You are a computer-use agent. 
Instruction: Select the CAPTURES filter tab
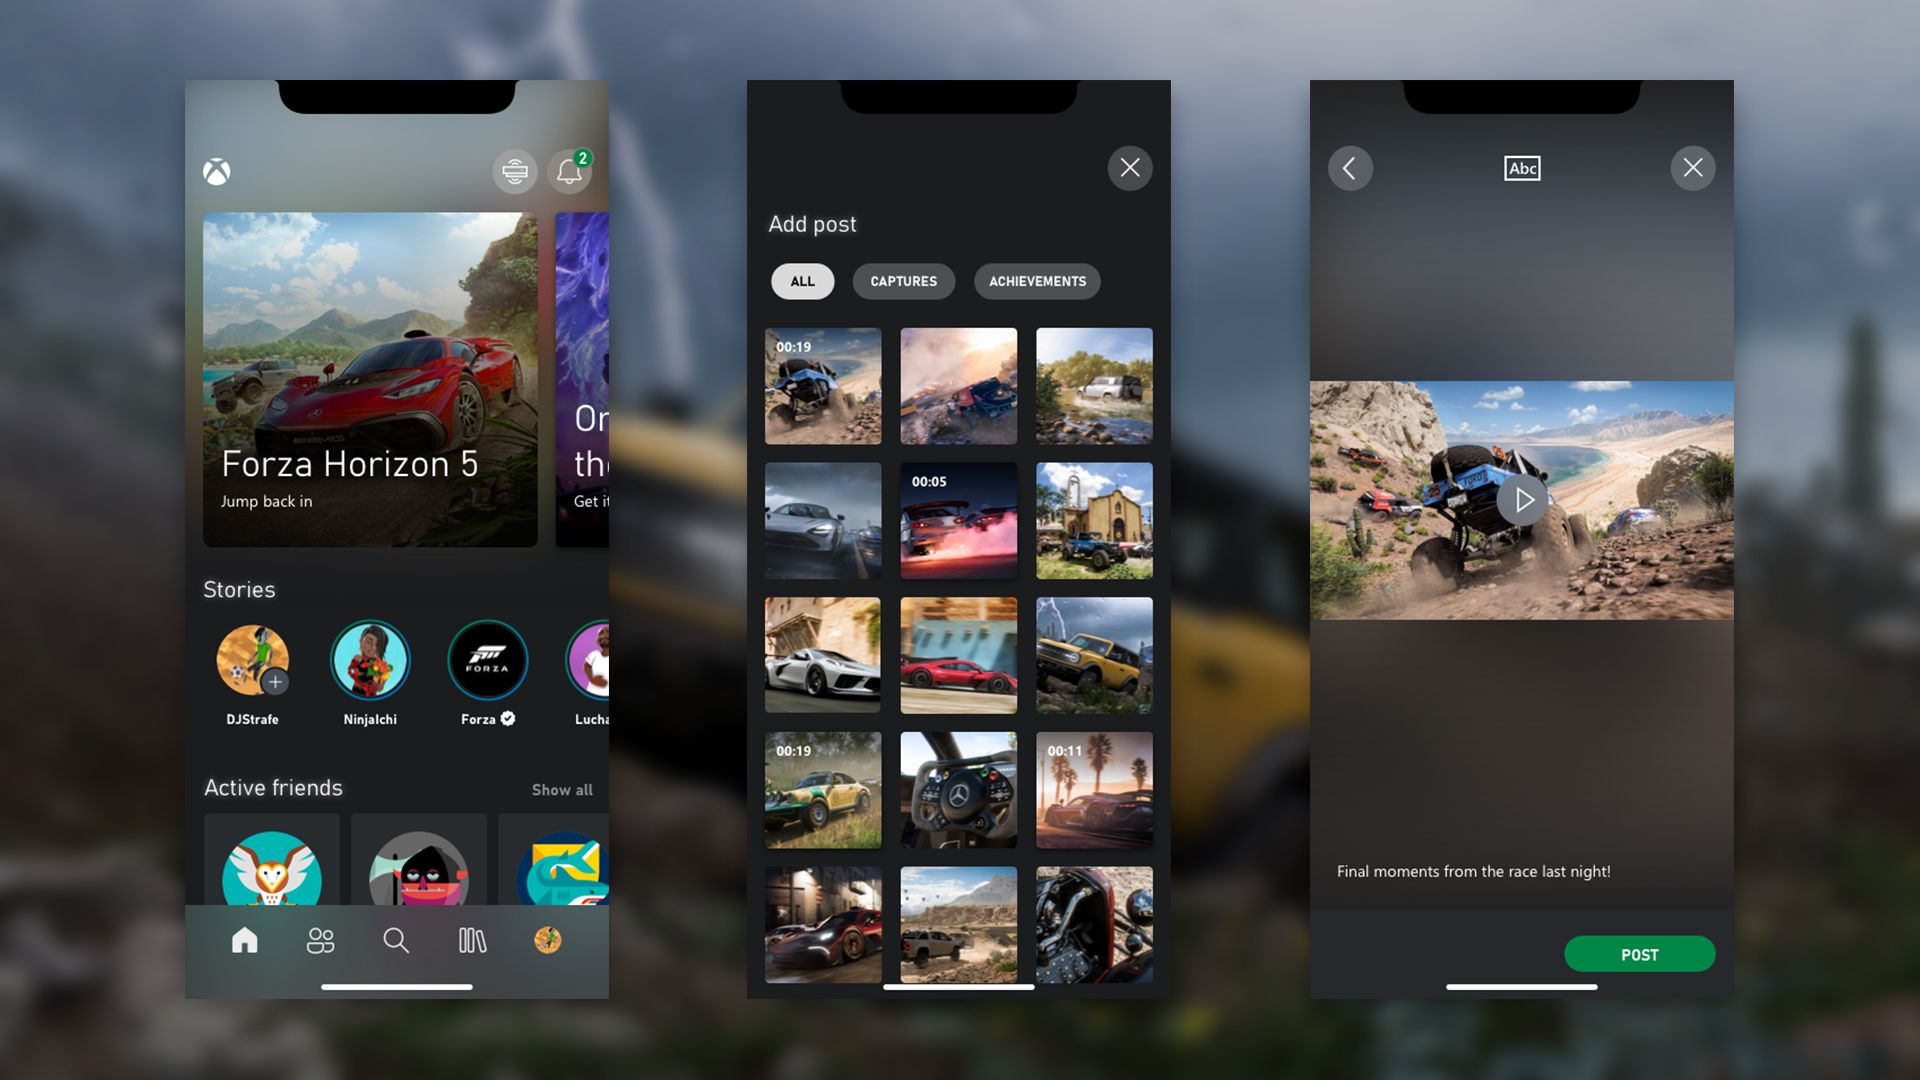903,280
